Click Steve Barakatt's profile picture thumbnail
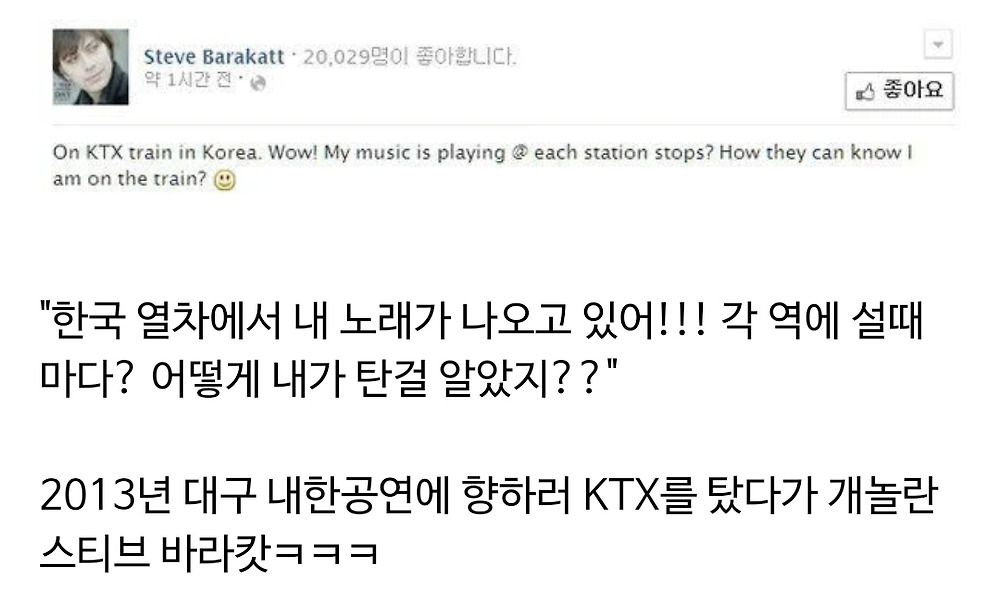Image resolution: width=1000 pixels, height=604 pixels. (90, 66)
